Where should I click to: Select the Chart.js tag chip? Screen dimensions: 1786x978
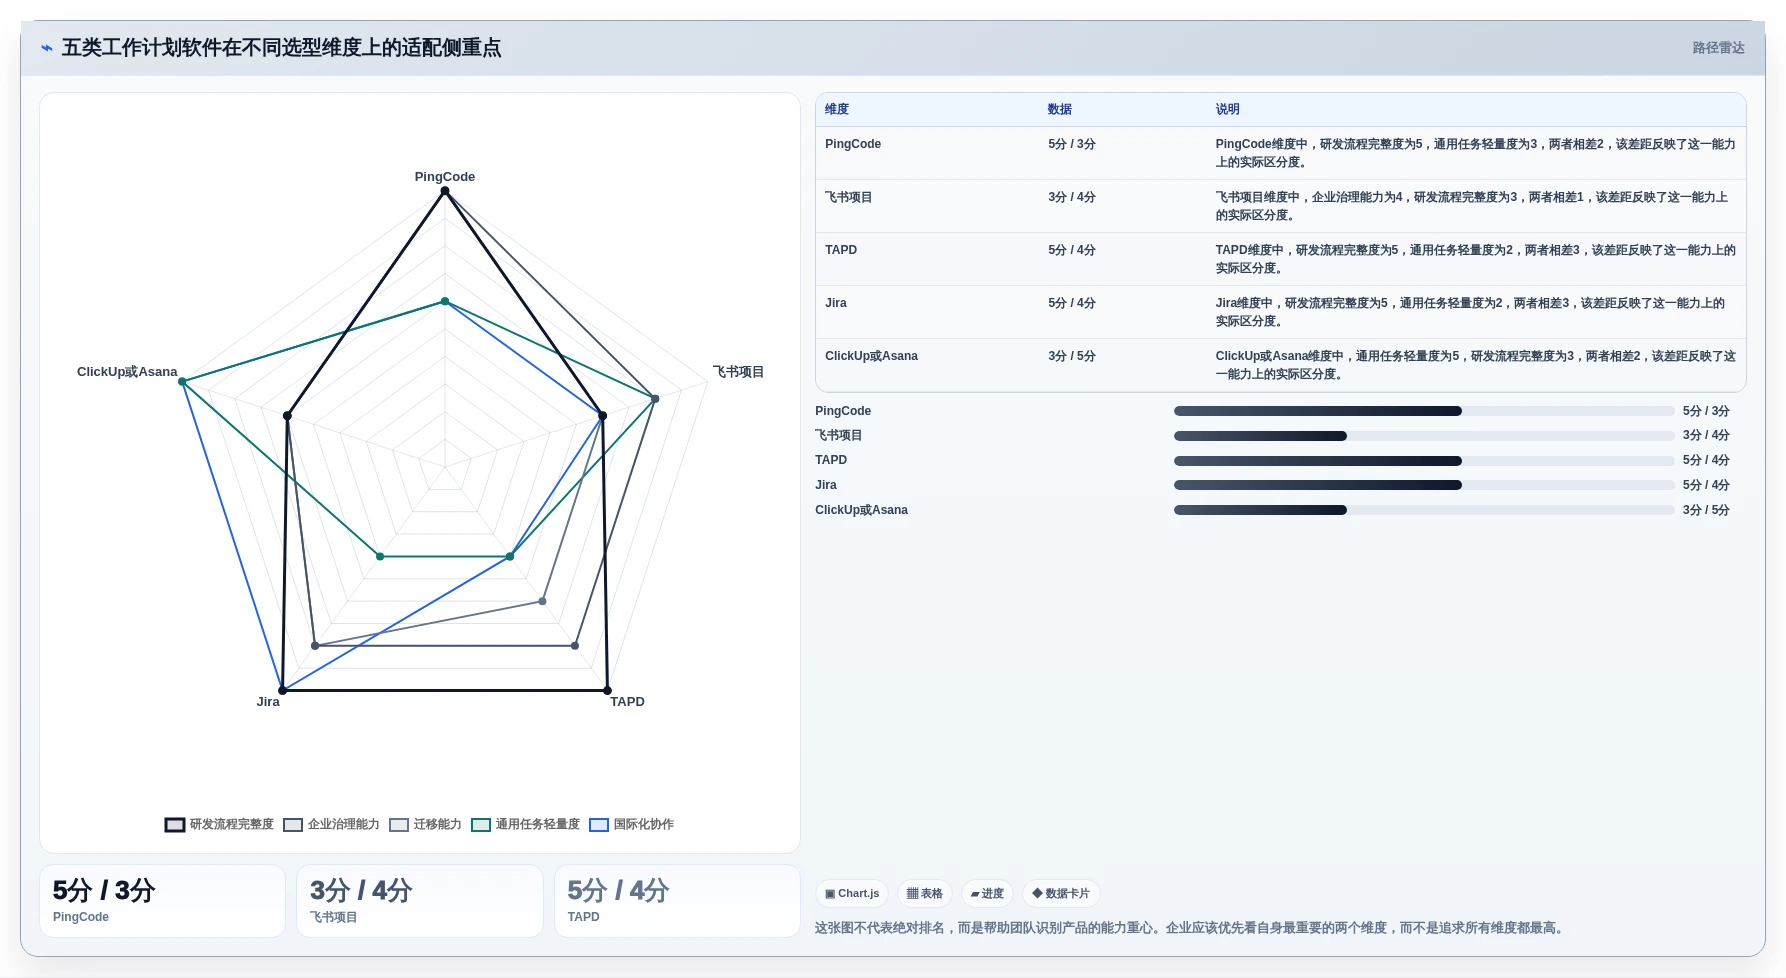(x=852, y=894)
